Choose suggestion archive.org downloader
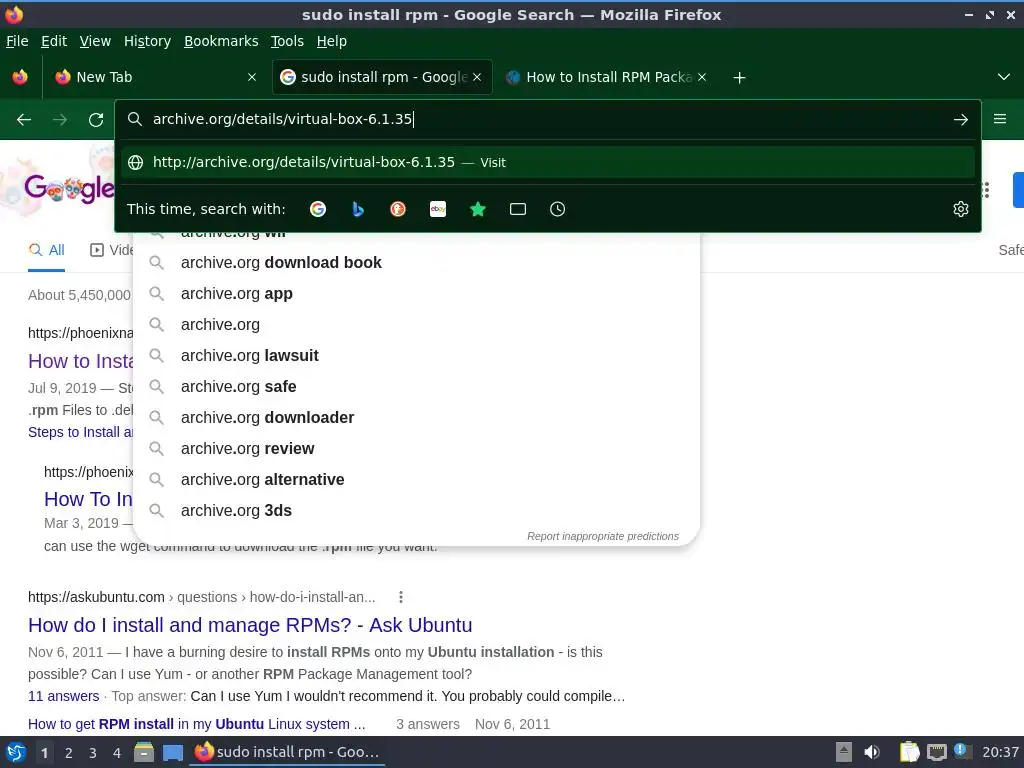 [417, 417]
